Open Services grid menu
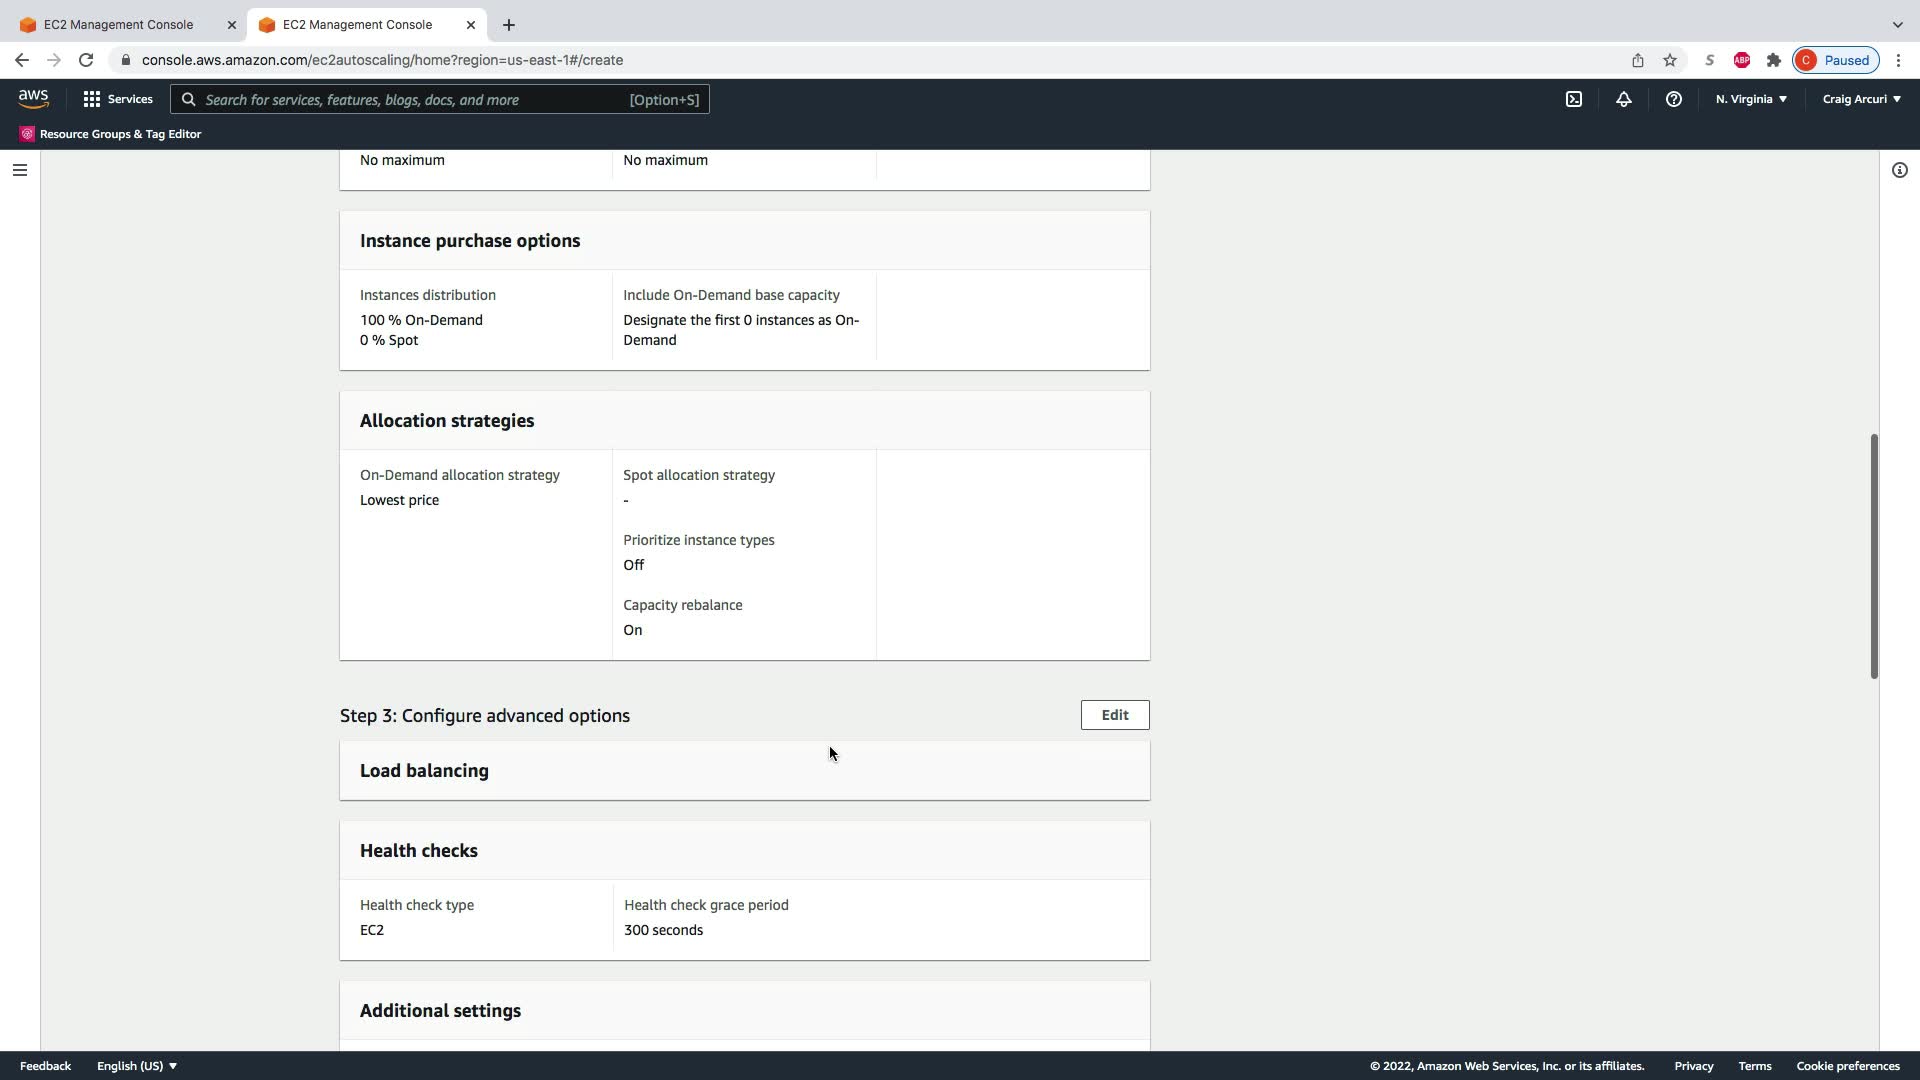This screenshot has width=1920, height=1080. pos(118,99)
